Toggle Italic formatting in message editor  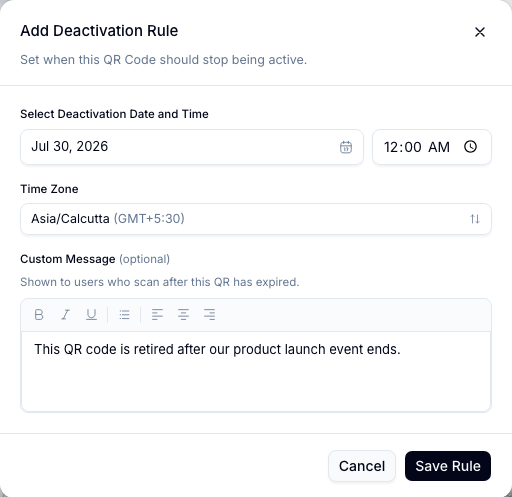click(x=65, y=315)
